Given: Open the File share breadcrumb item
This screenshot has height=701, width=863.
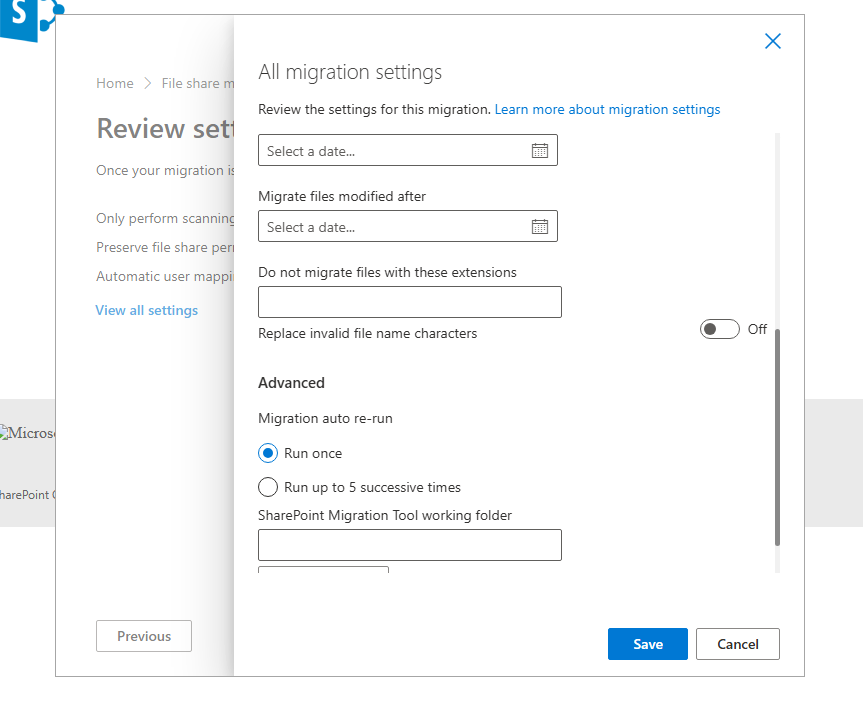Looking at the screenshot, I should pos(197,83).
